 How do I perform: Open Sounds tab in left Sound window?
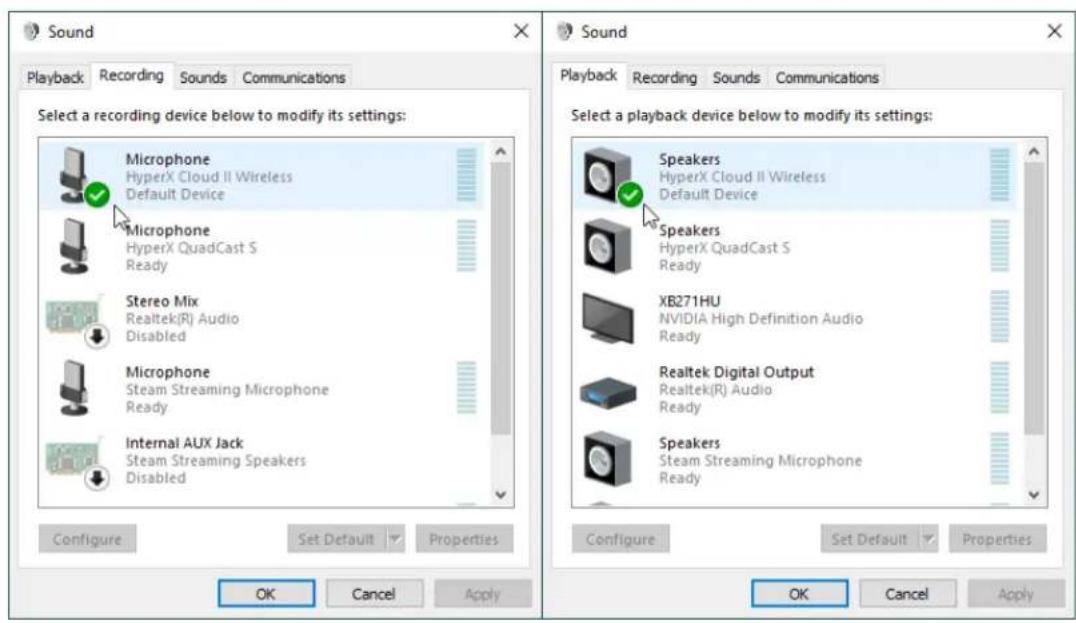click(203, 78)
